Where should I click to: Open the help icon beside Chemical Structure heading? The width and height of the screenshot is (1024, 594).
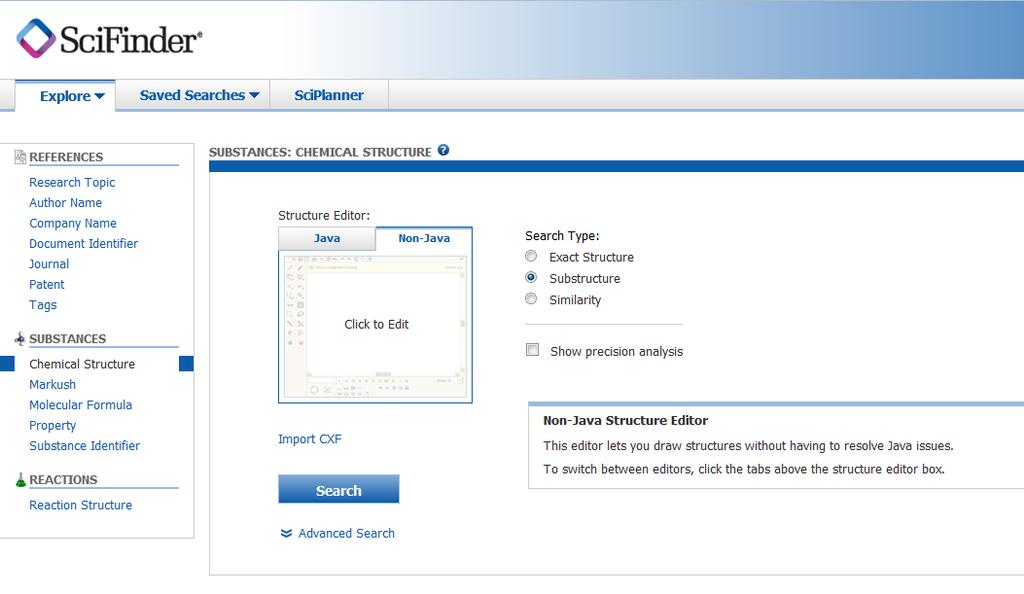point(443,150)
